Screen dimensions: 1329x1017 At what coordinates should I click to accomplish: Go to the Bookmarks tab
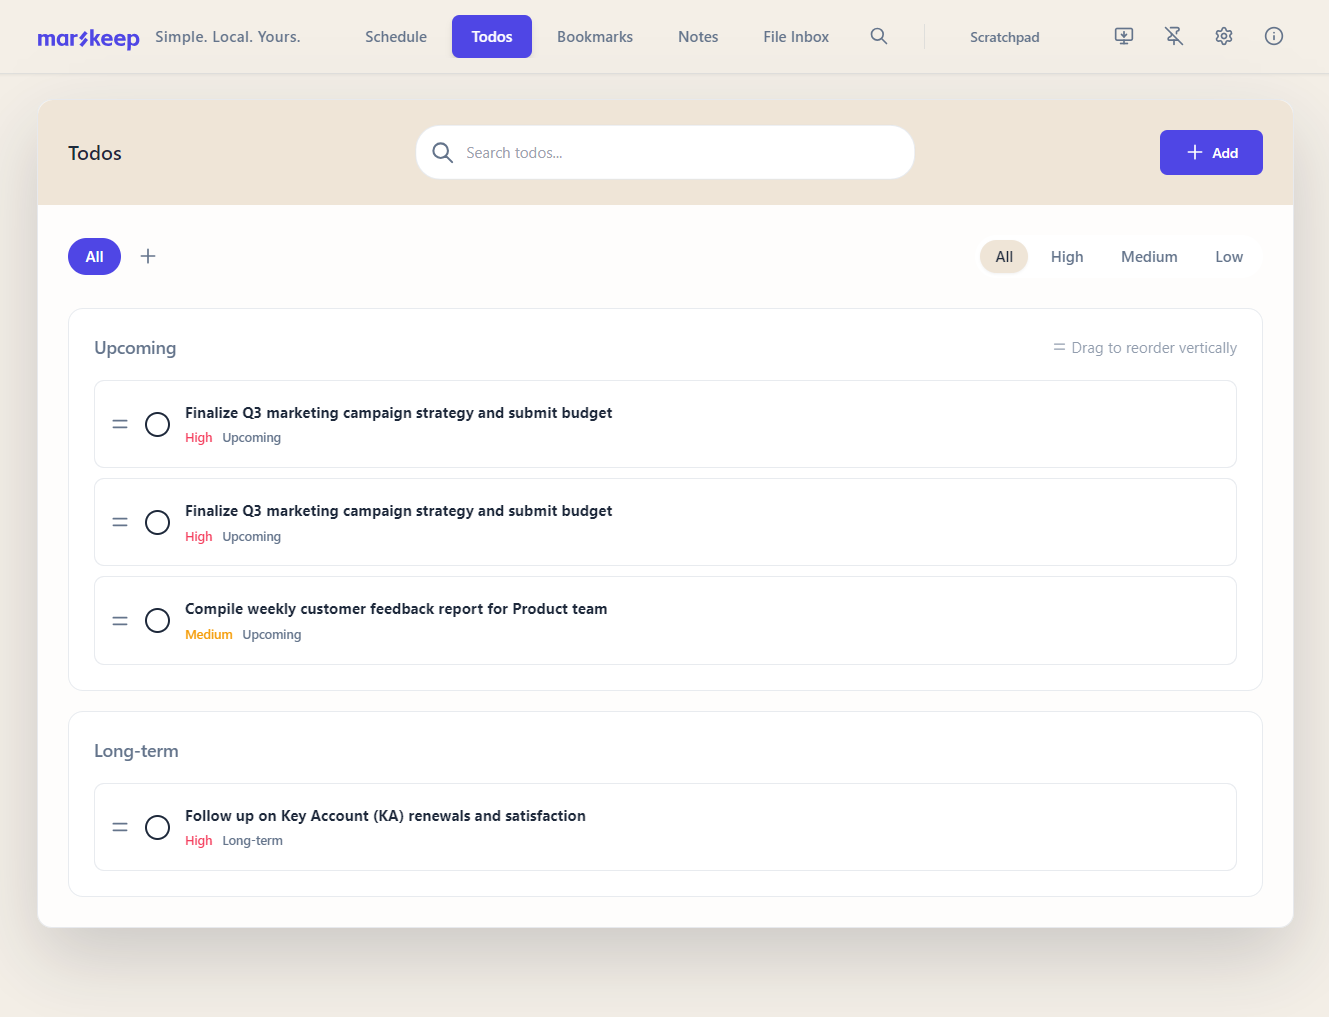(595, 37)
